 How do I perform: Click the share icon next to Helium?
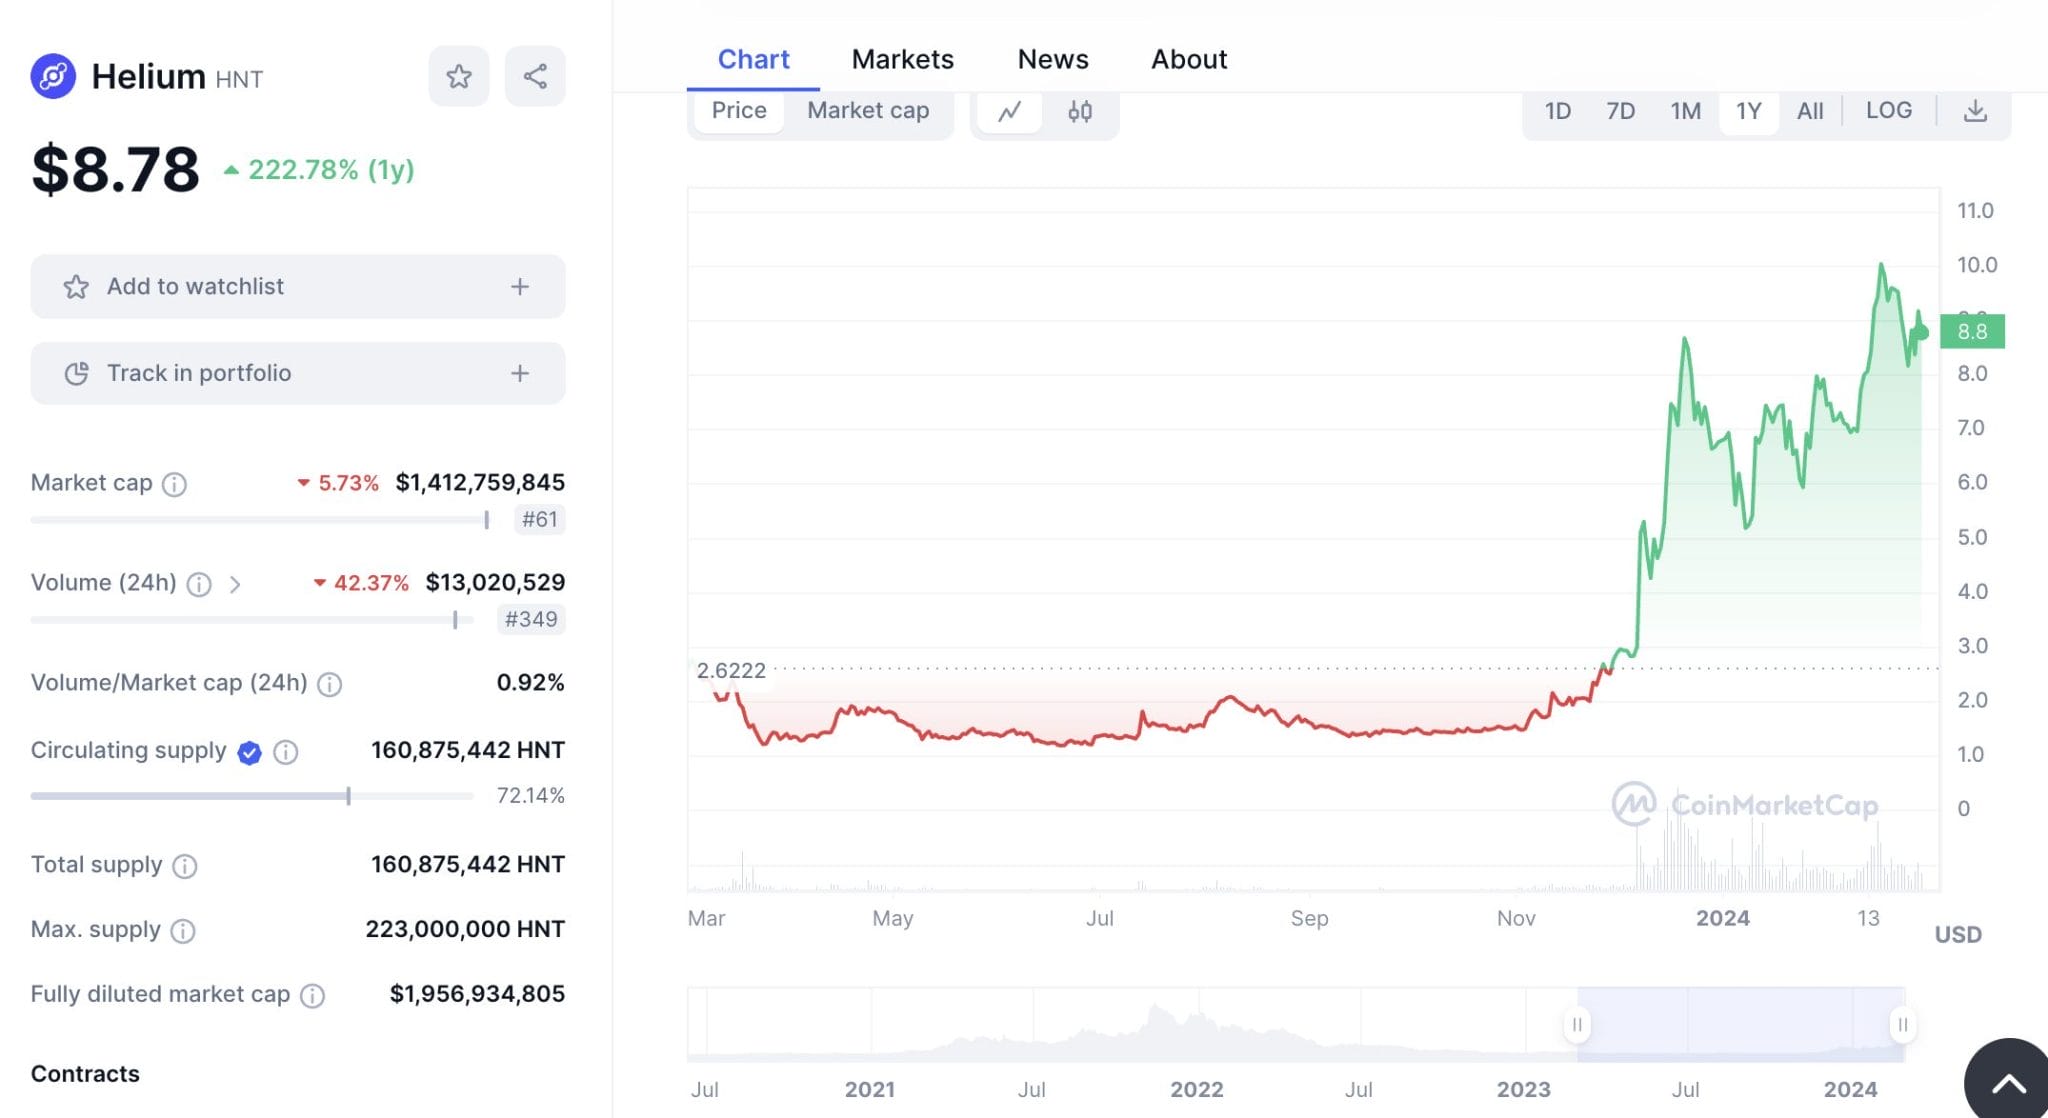[x=534, y=75]
